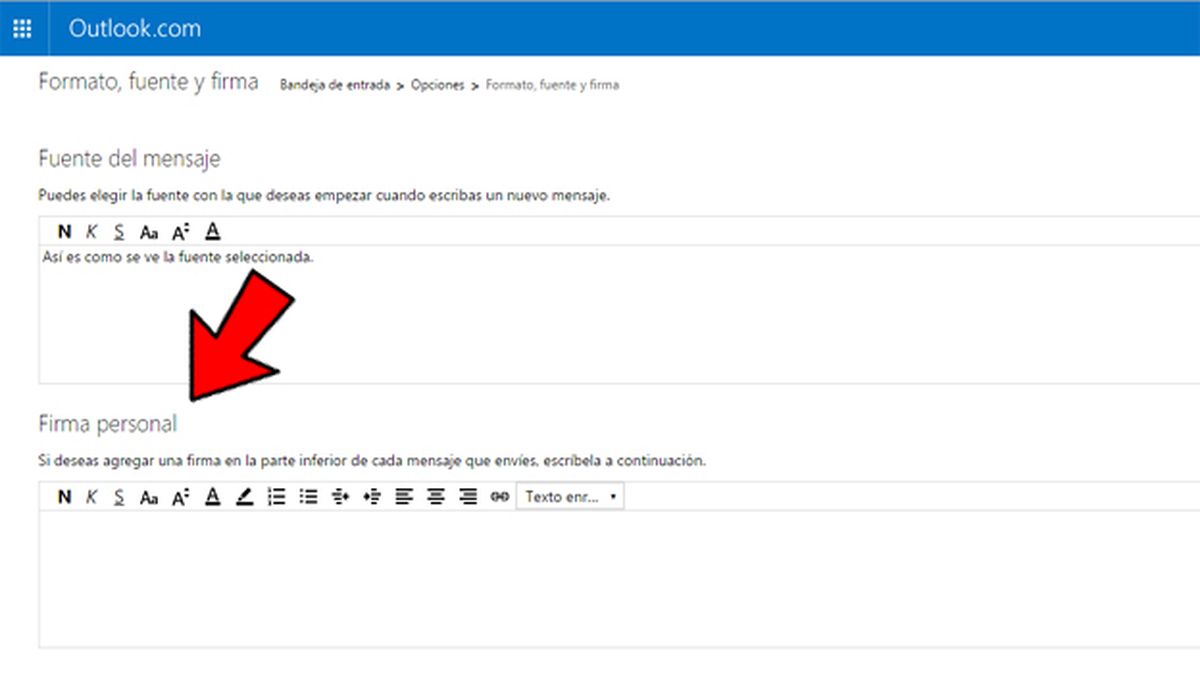The width and height of the screenshot is (1200, 677).
Task: Right-align the signature text
Action: click(467, 496)
